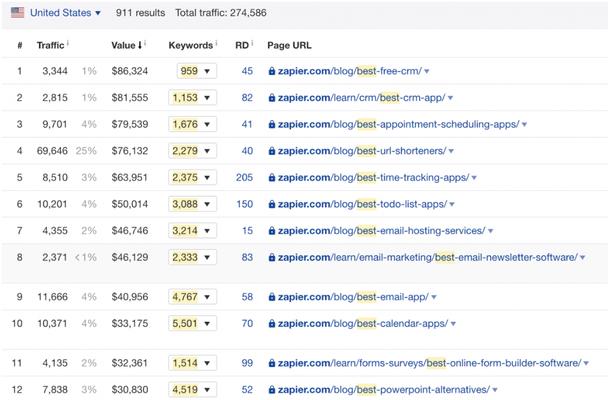The width and height of the screenshot is (608, 400).
Task: Click the US flag icon
Action: point(17,13)
